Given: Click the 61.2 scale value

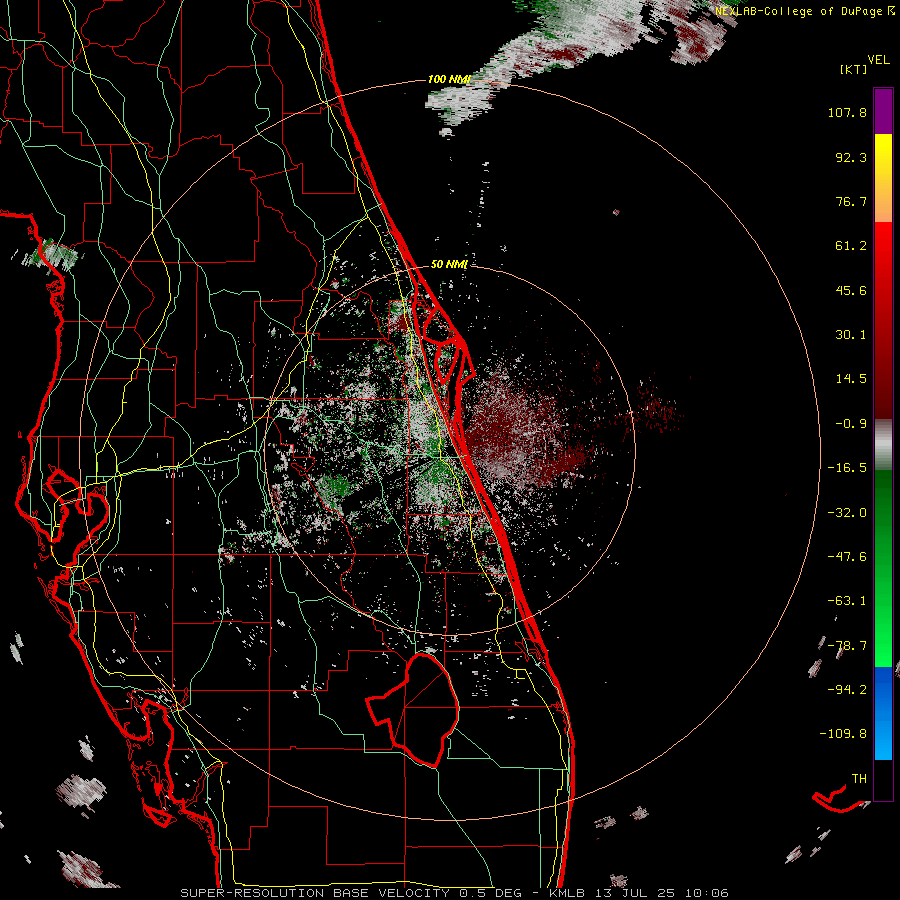Looking at the screenshot, I should (851, 246).
